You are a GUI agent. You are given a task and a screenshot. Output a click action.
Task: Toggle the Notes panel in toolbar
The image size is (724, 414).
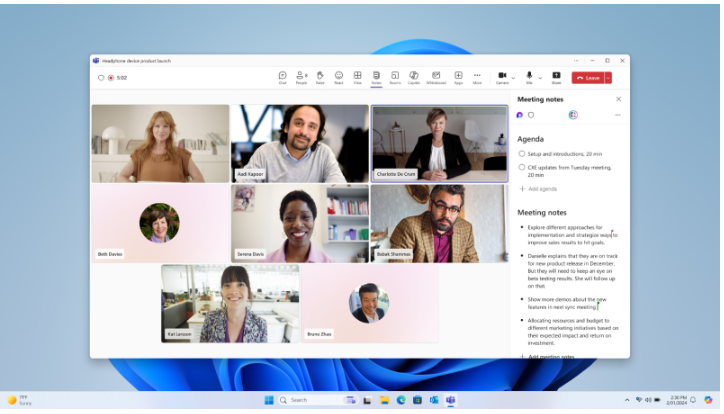(x=376, y=78)
